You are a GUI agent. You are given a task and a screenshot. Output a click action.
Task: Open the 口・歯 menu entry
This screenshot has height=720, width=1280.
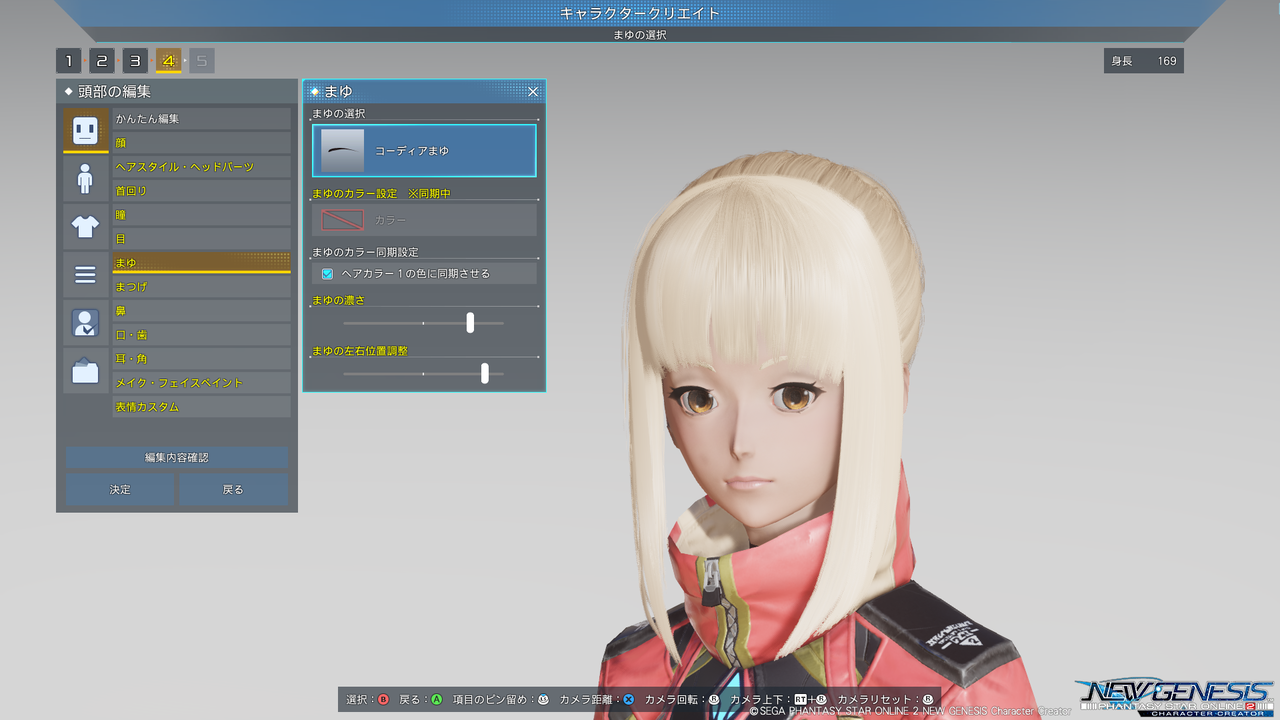pos(202,335)
